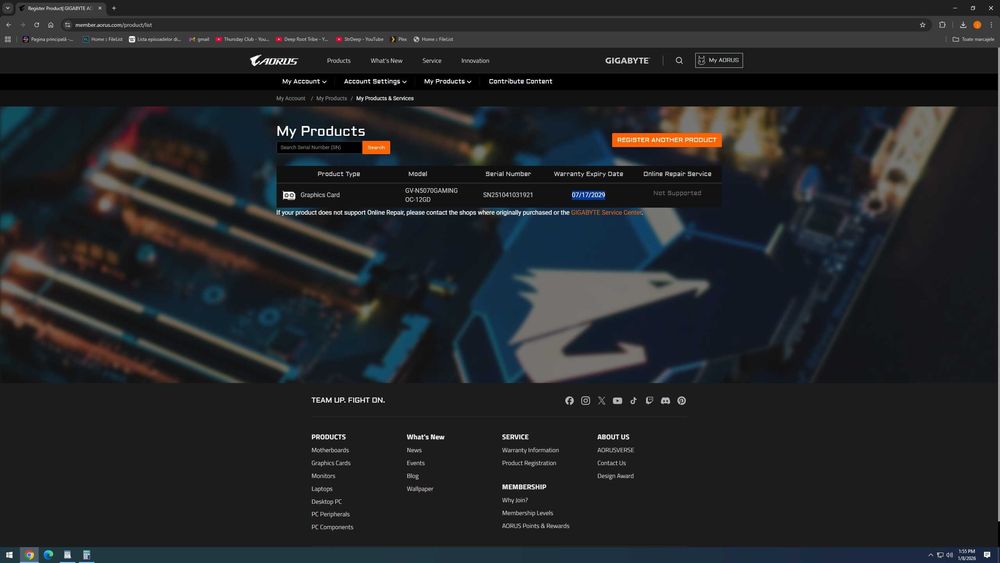Click the orange Search button

(376, 147)
